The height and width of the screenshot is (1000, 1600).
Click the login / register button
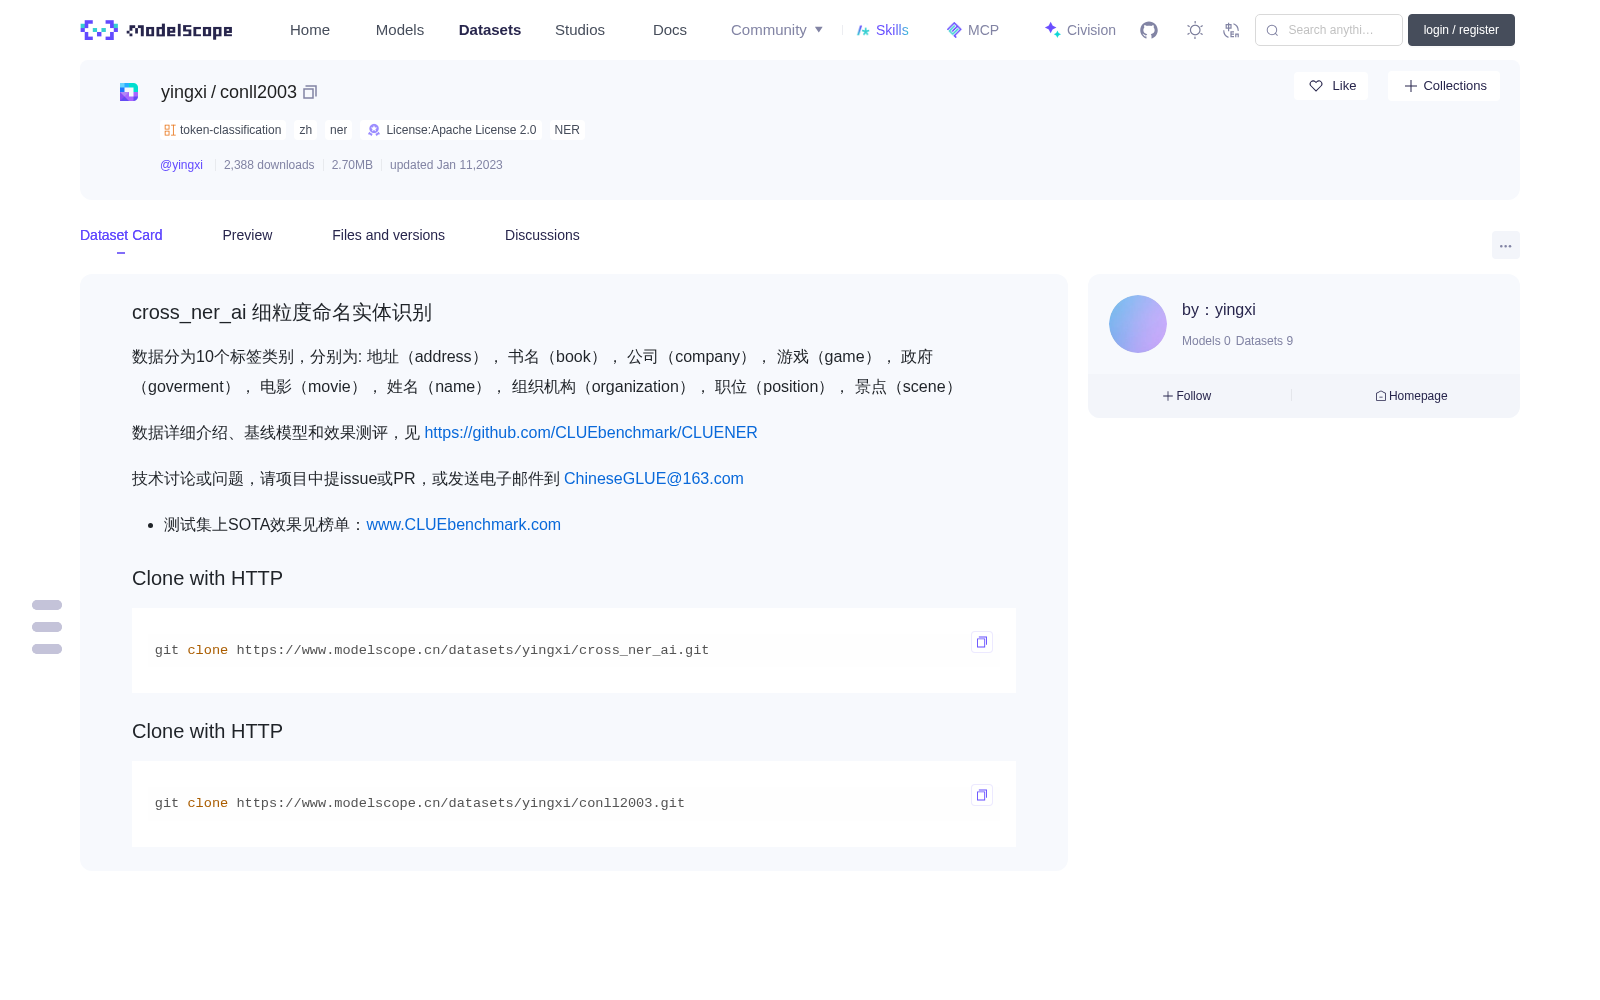[x=1461, y=30]
